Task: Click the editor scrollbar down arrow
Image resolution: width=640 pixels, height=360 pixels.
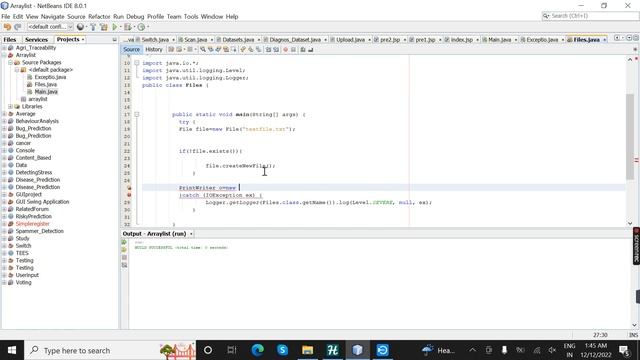Action: [x=630, y=223]
